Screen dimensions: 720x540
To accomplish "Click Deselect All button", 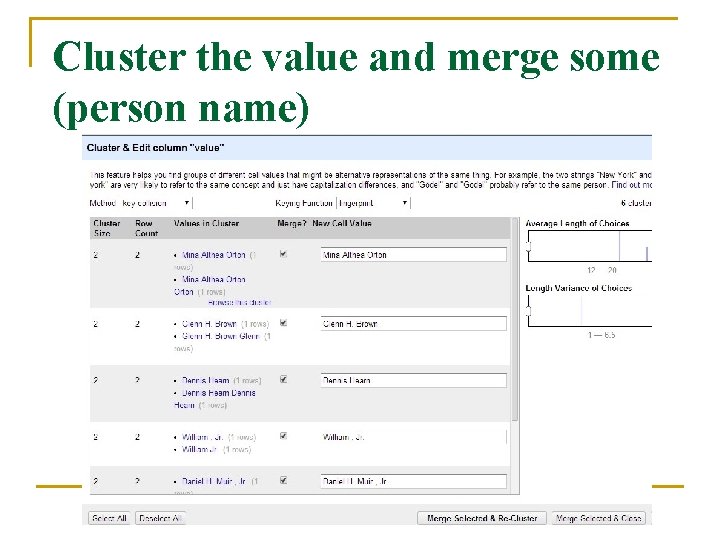I will tap(160, 518).
